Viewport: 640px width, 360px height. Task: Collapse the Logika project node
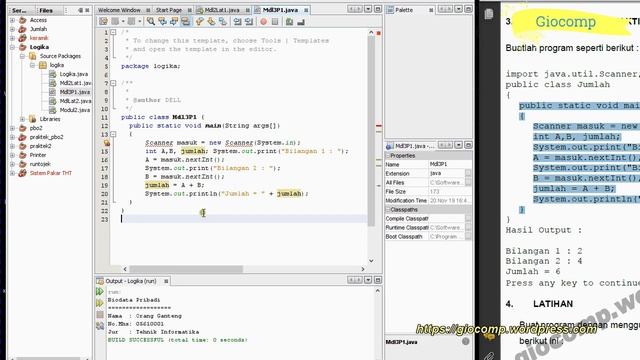coord(13,47)
